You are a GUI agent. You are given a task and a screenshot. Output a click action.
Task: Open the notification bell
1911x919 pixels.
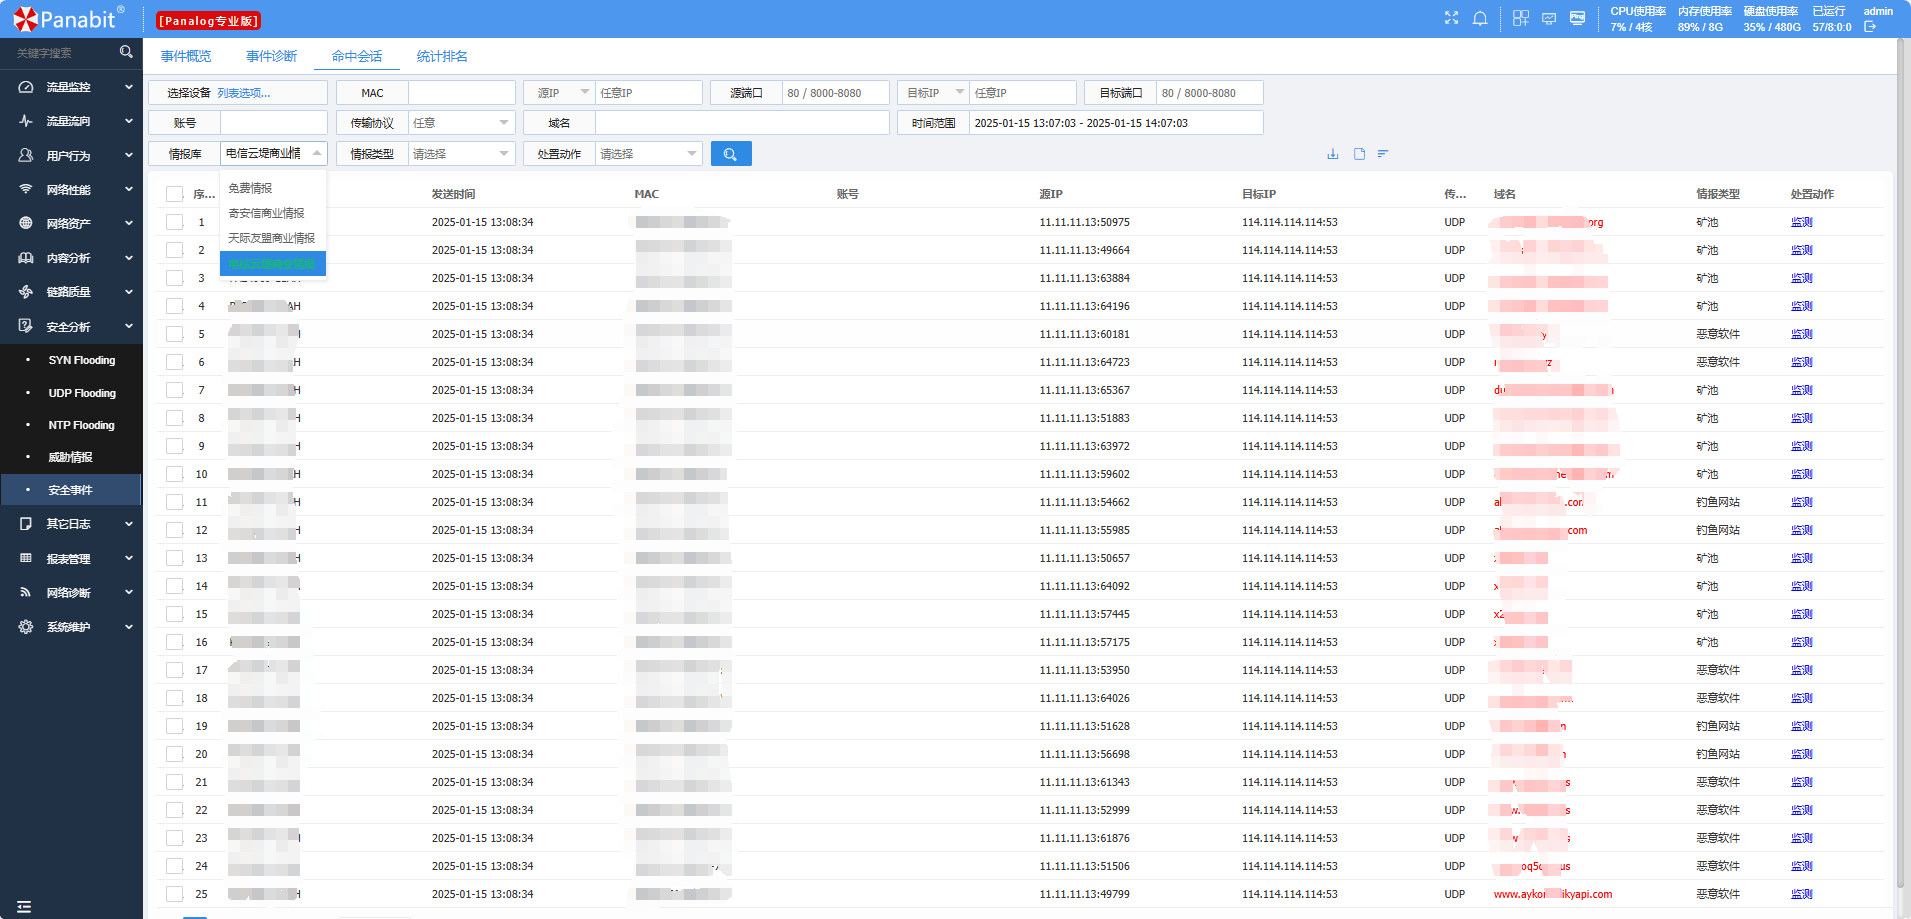click(1480, 18)
